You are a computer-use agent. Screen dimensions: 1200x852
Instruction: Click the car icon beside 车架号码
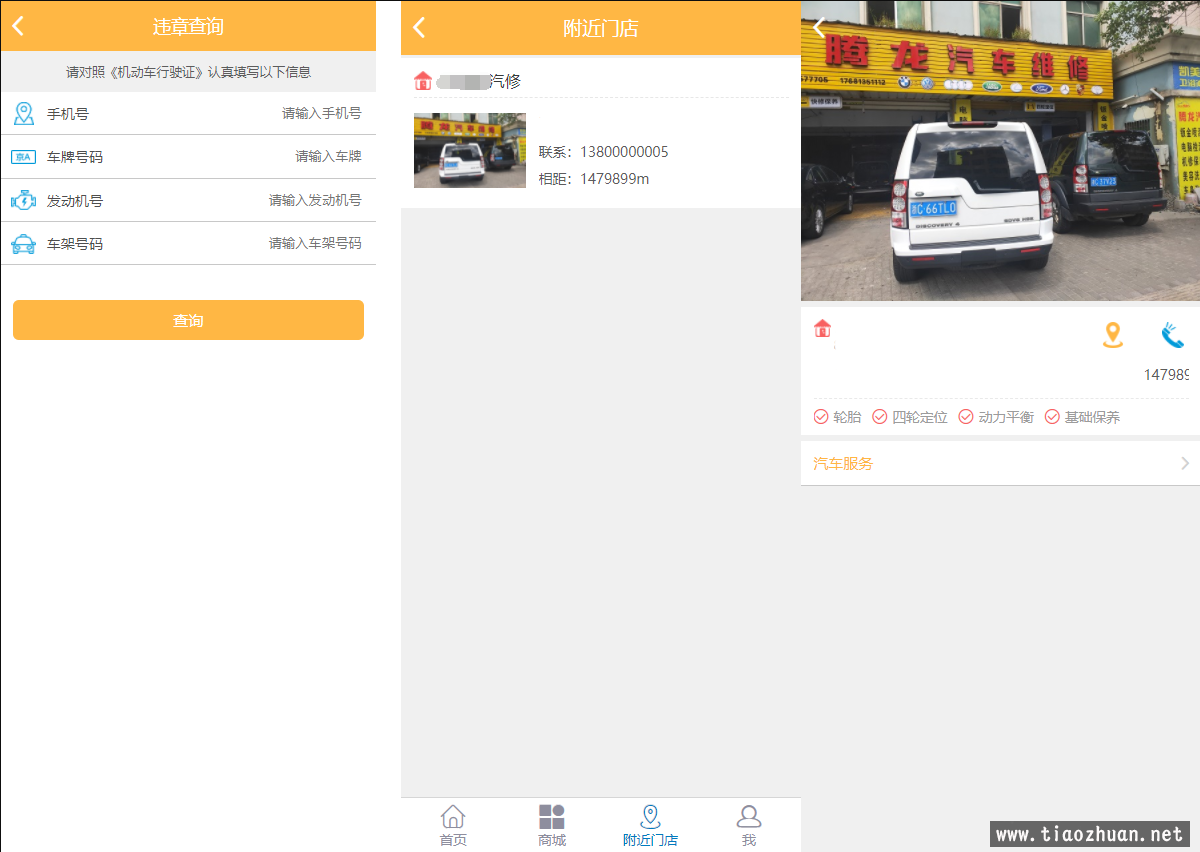[x=23, y=244]
